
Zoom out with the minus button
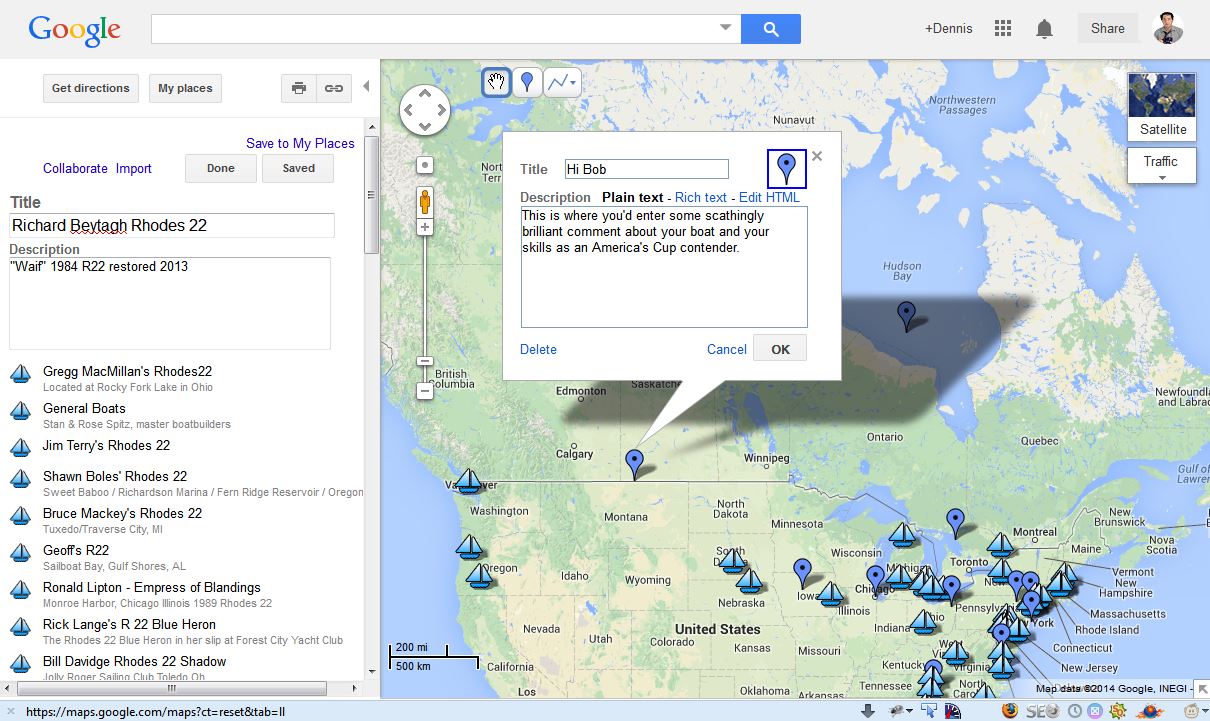pyautogui.click(x=425, y=391)
